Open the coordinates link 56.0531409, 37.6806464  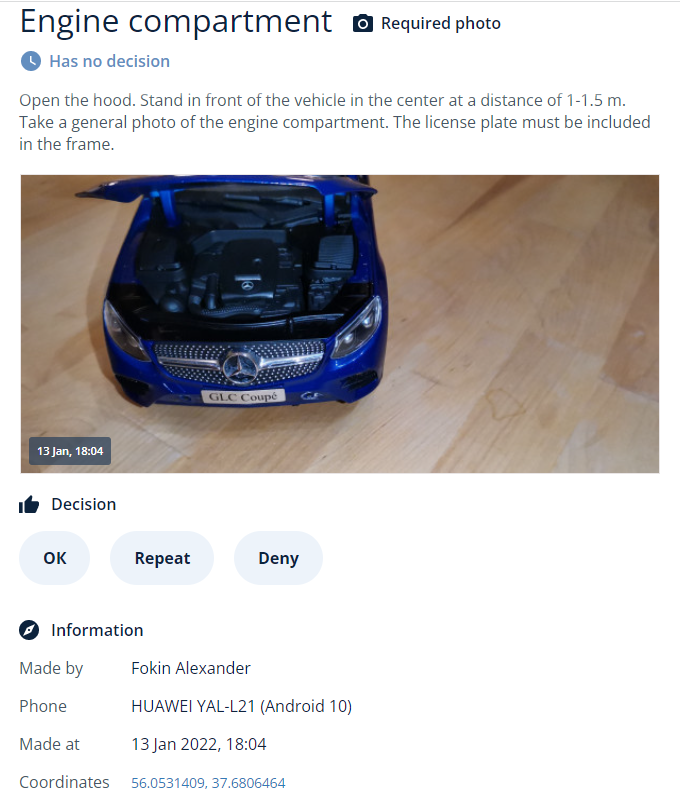(x=208, y=783)
